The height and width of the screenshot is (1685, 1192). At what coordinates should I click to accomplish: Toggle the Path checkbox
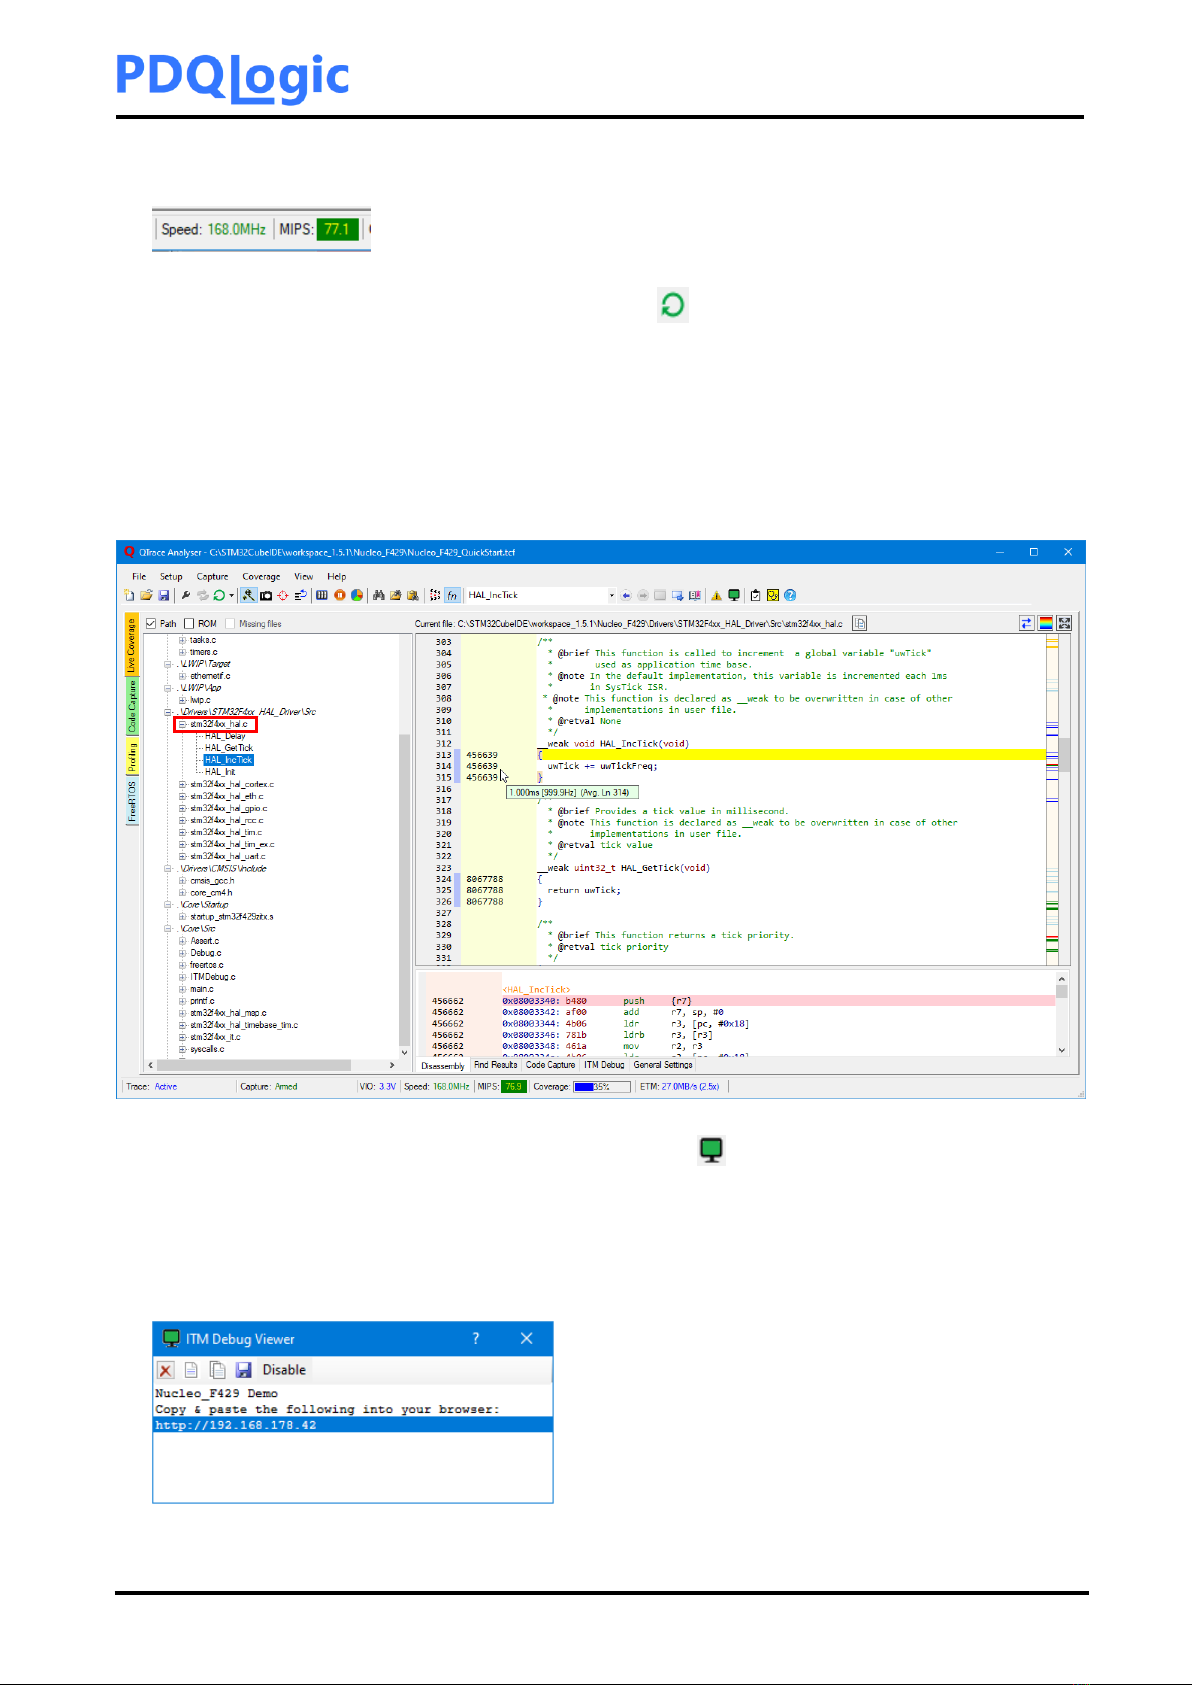(x=151, y=624)
